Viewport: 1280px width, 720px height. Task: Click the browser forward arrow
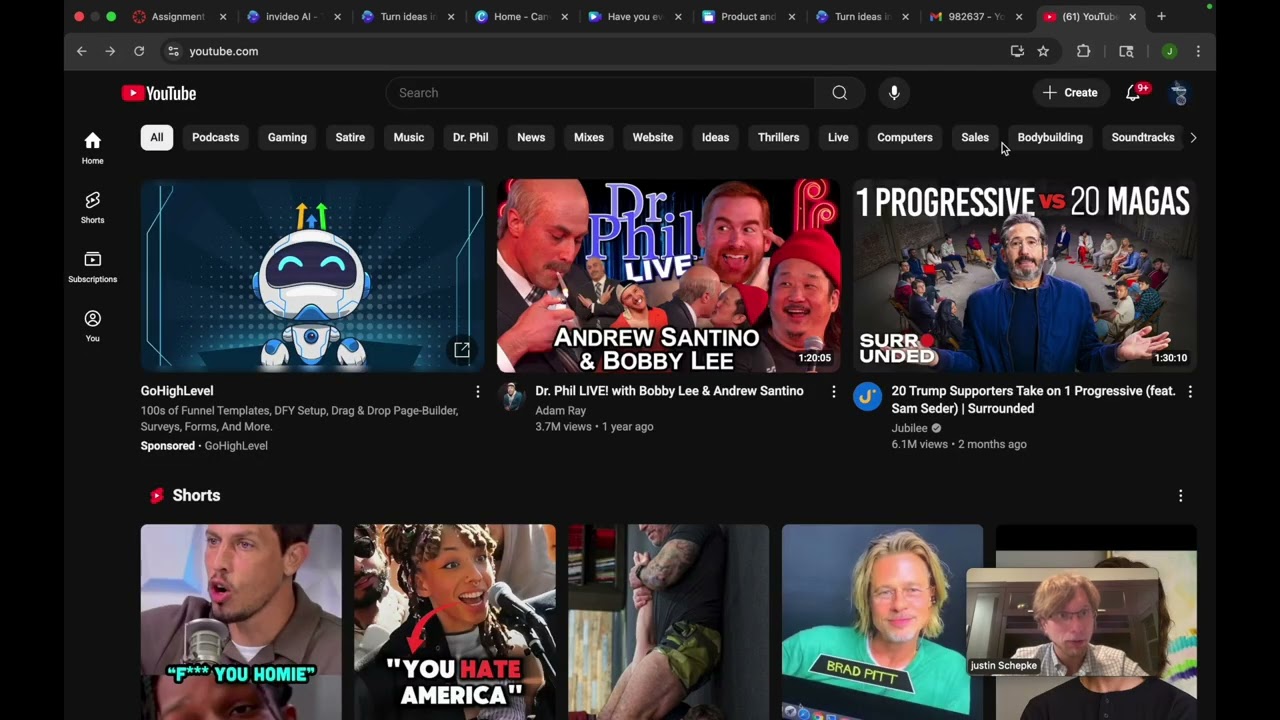click(110, 51)
